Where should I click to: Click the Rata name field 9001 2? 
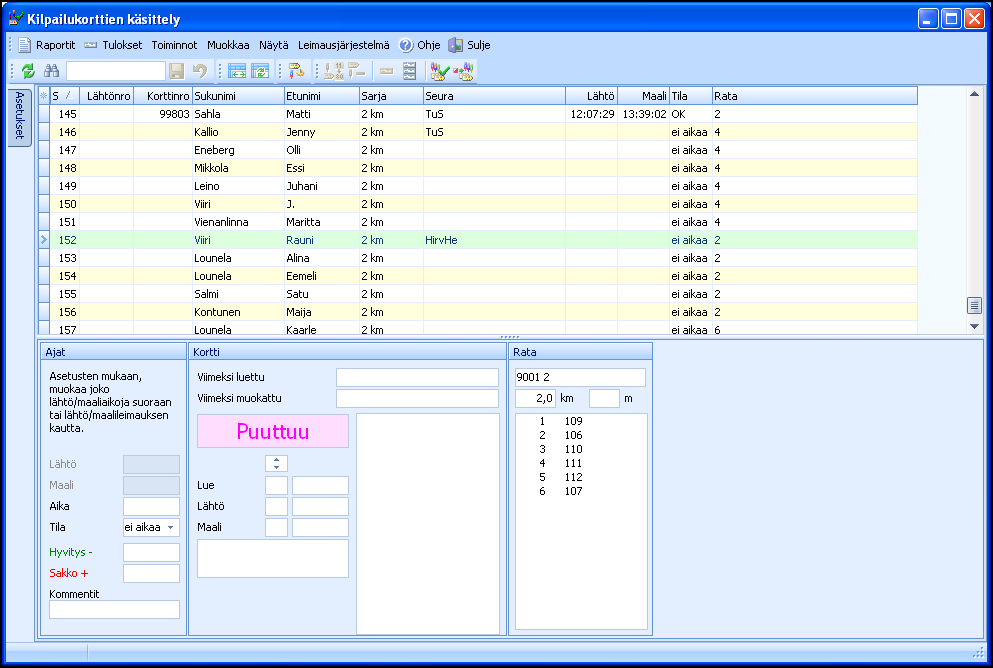tap(580, 377)
